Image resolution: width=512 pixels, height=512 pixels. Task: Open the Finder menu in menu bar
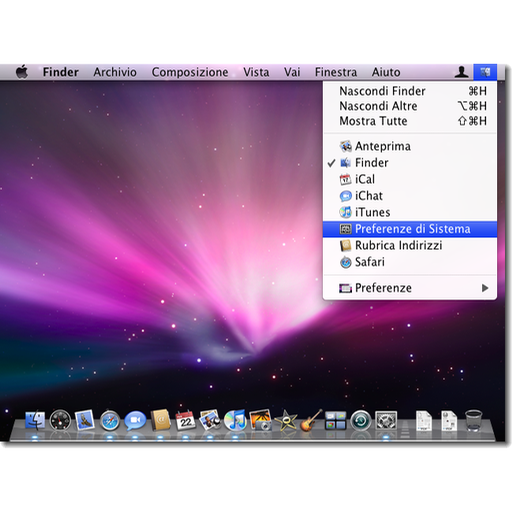click(60, 72)
